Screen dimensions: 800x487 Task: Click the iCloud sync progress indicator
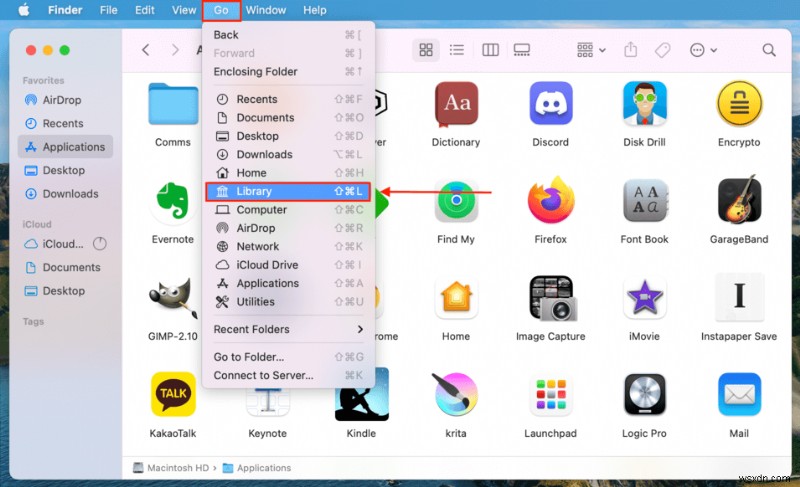pos(100,244)
